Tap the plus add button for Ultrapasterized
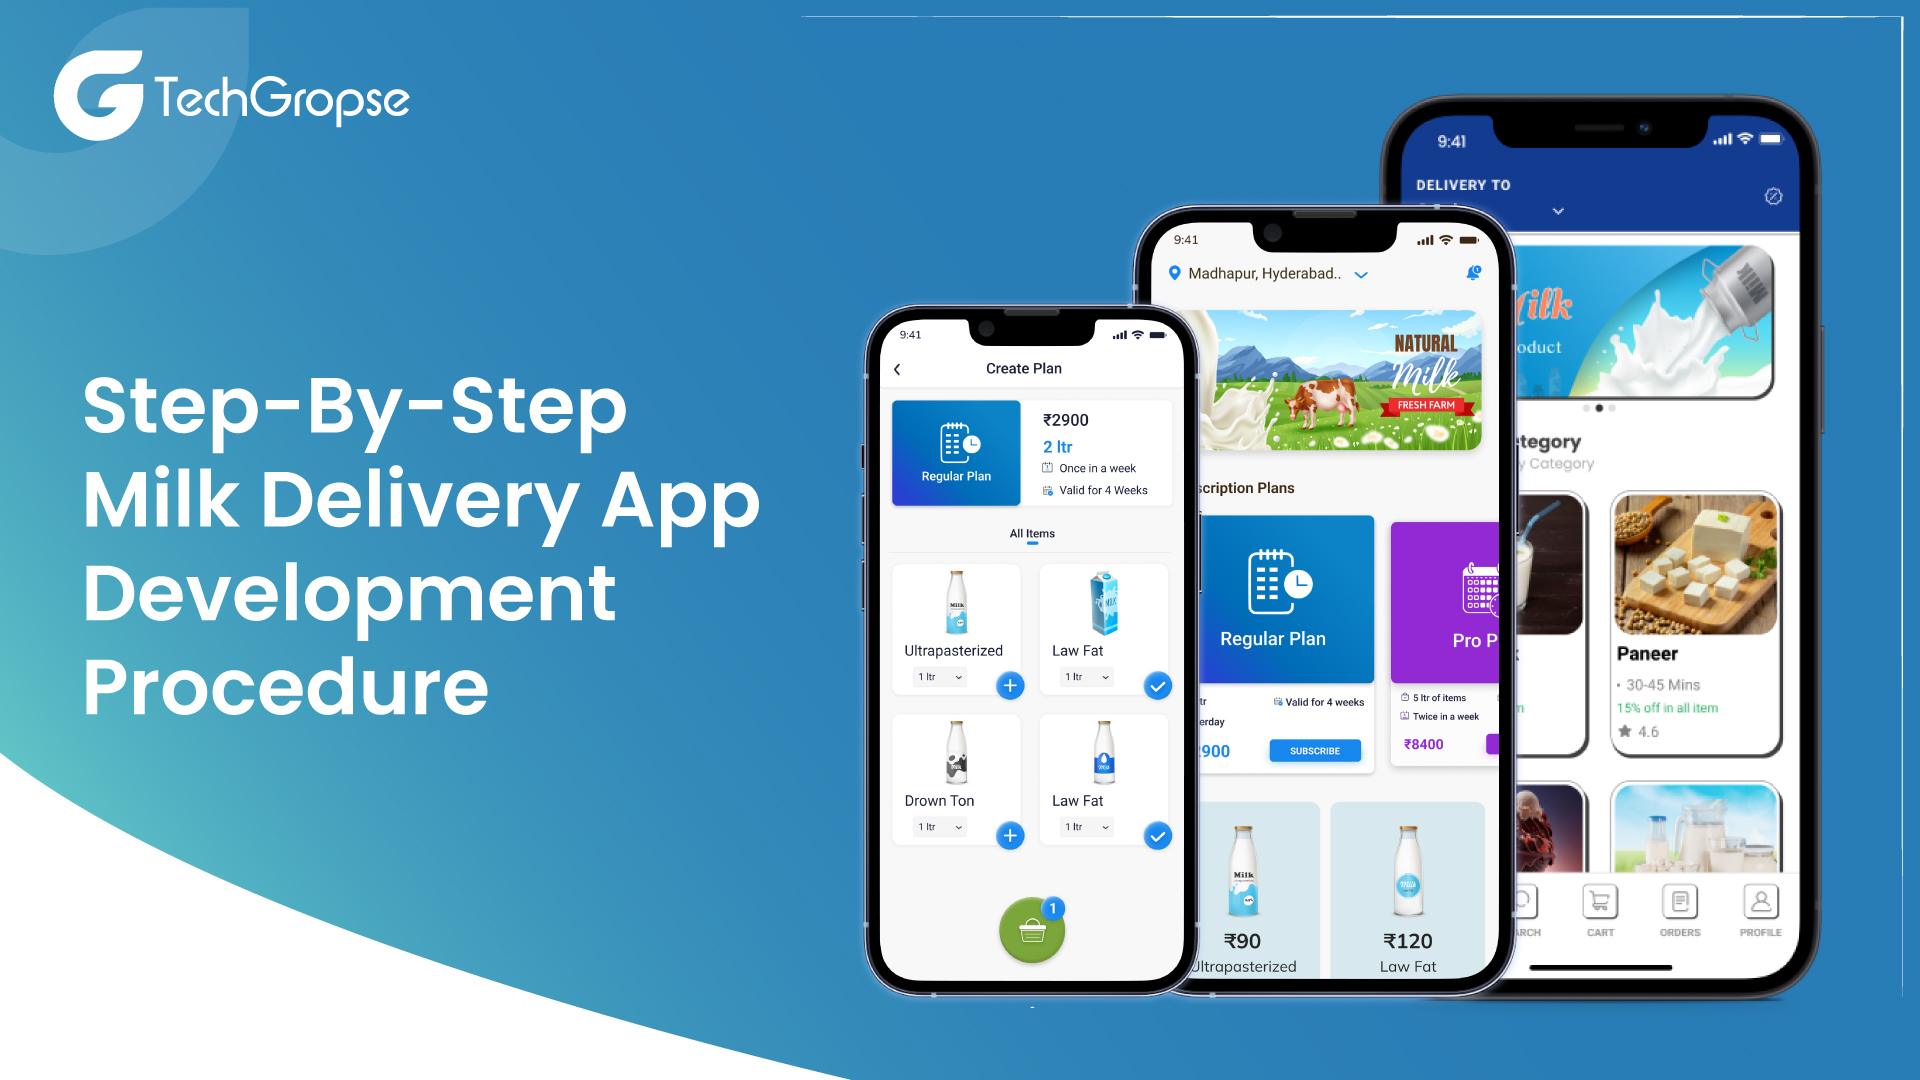Viewport: 1920px width, 1080px height. pos(1010,683)
